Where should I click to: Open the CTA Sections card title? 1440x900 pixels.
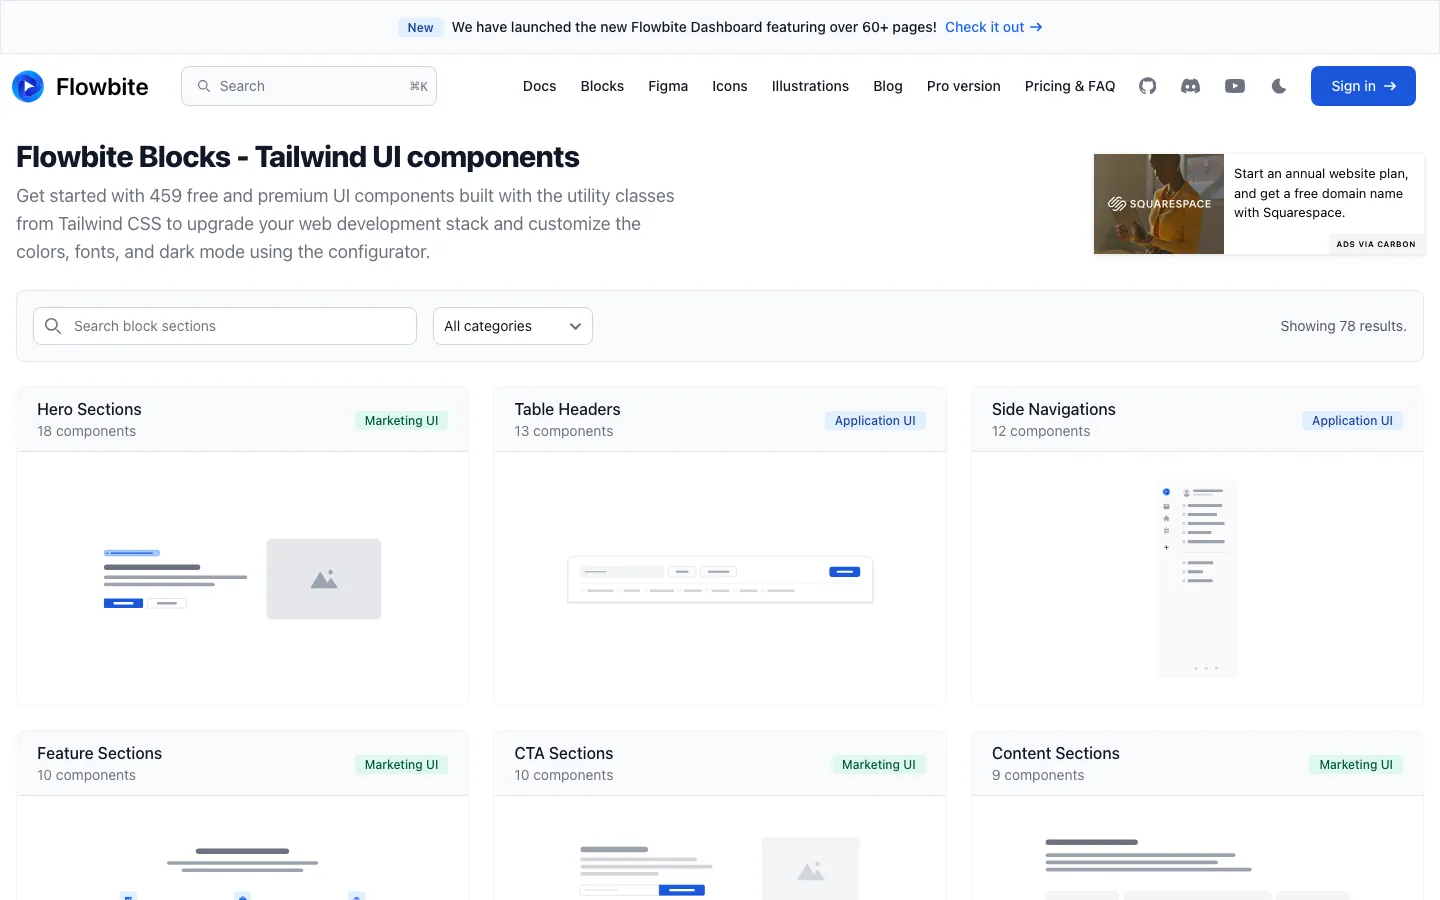[x=564, y=753]
